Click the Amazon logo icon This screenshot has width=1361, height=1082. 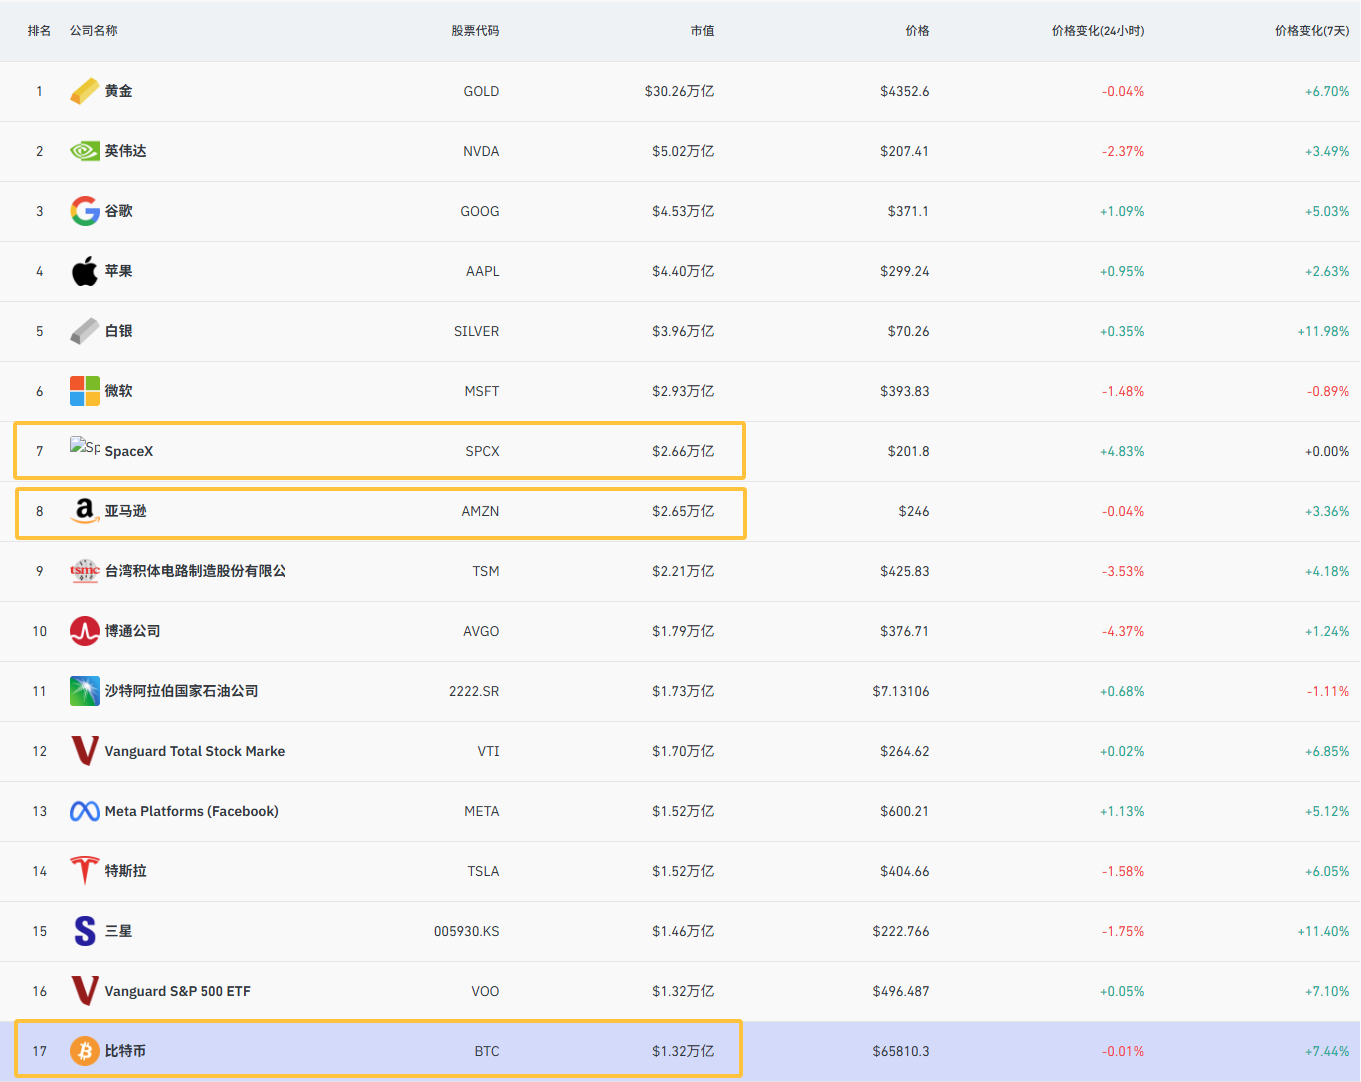coord(85,511)
